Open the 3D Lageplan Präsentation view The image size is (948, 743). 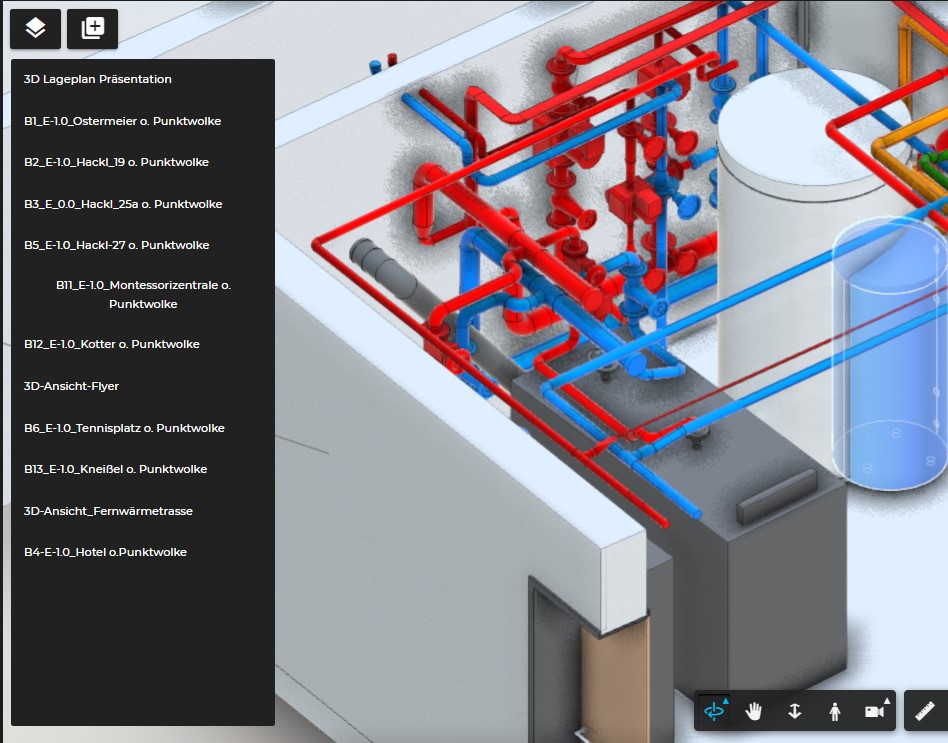click(96, 78)
